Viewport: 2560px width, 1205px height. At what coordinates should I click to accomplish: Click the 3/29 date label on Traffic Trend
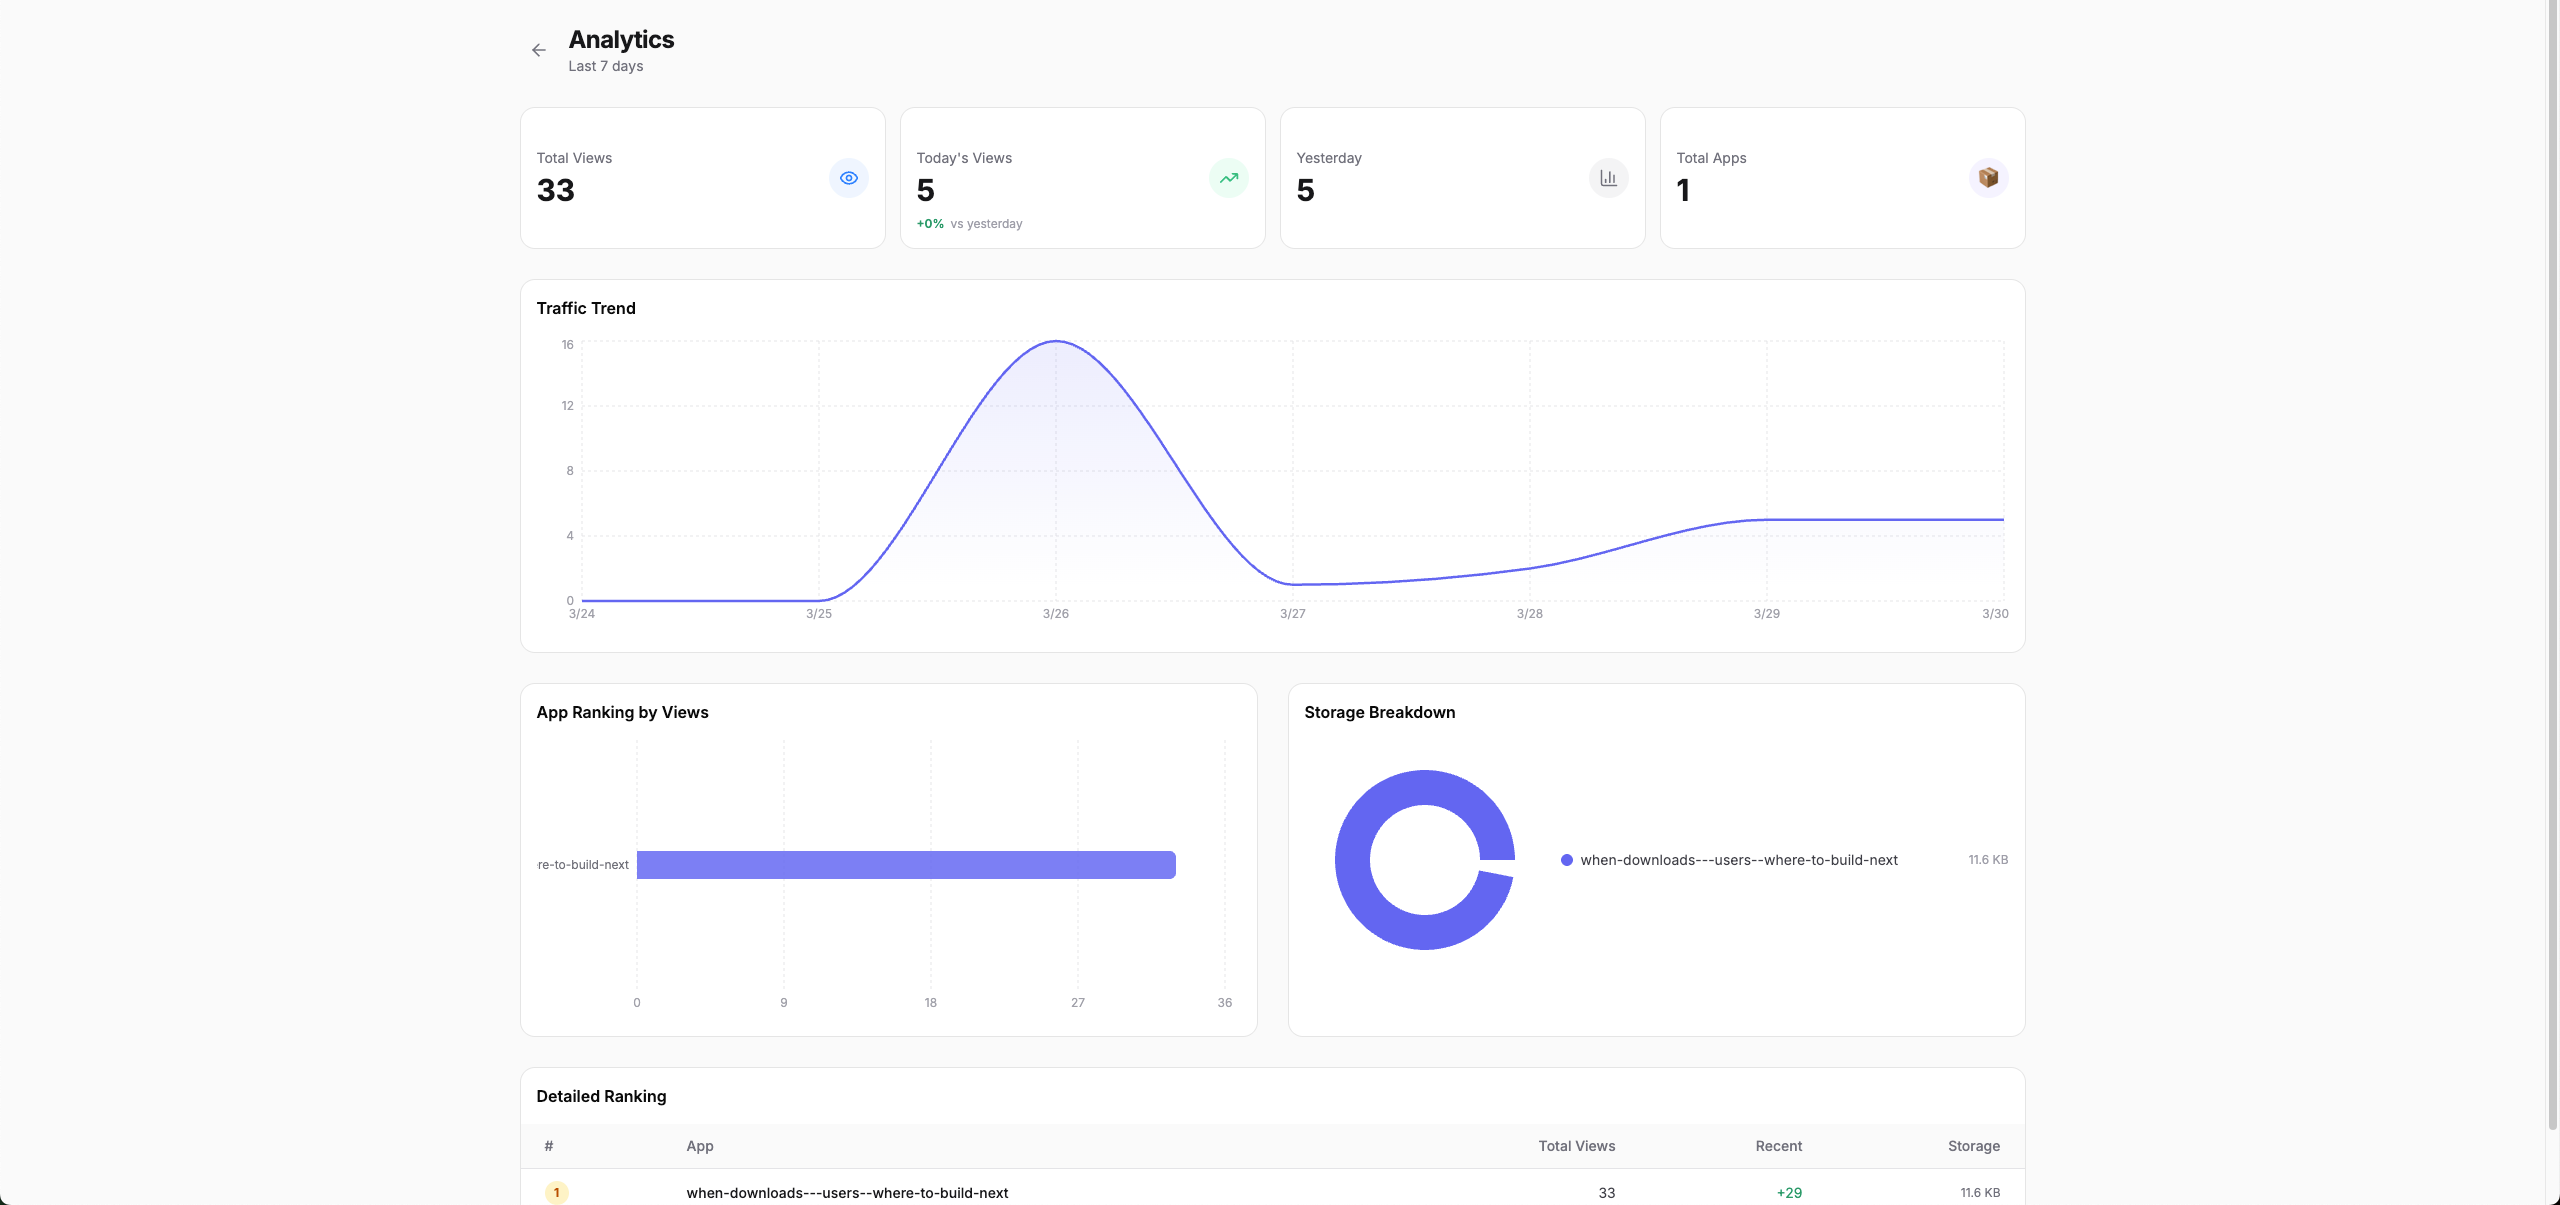click(1766, 614)
